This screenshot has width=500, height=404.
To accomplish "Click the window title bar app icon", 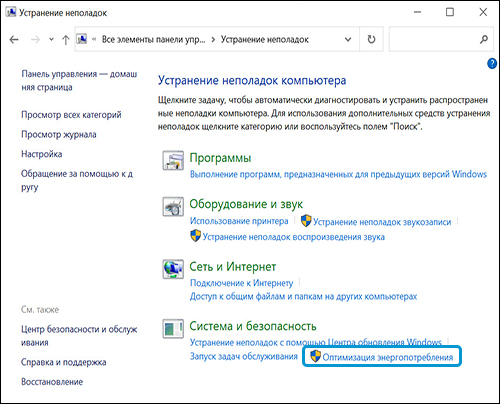I will click(11, 12).
